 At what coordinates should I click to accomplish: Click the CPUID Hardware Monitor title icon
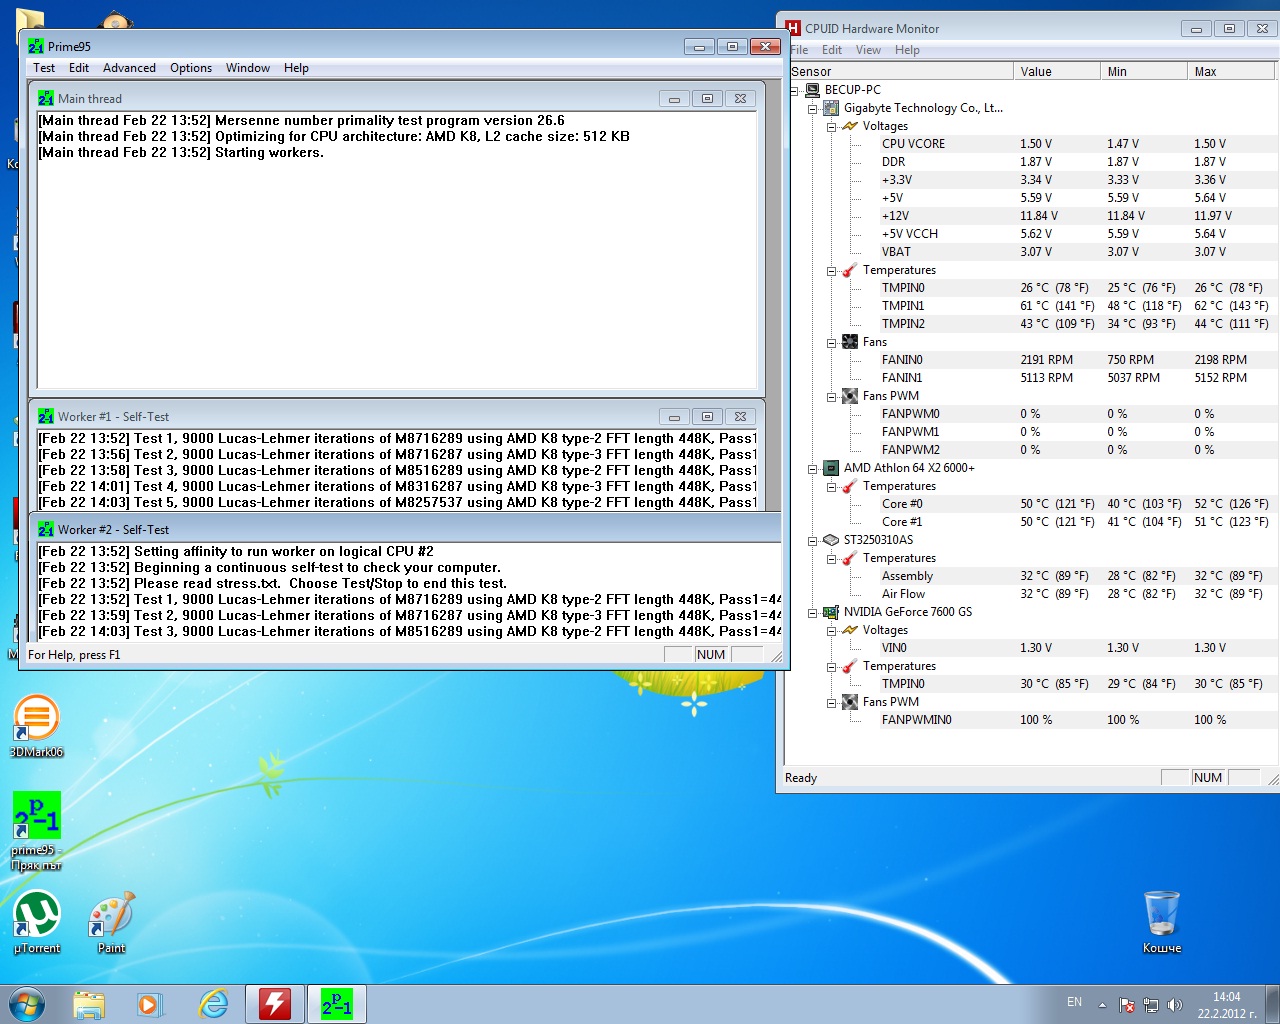[793, 28]
